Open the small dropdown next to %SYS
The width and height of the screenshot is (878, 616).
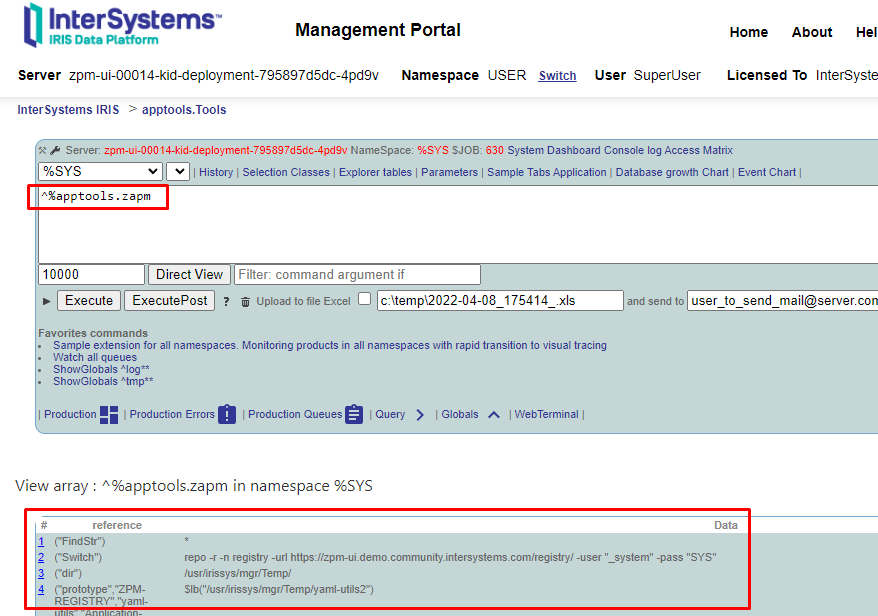click(179, 171)
